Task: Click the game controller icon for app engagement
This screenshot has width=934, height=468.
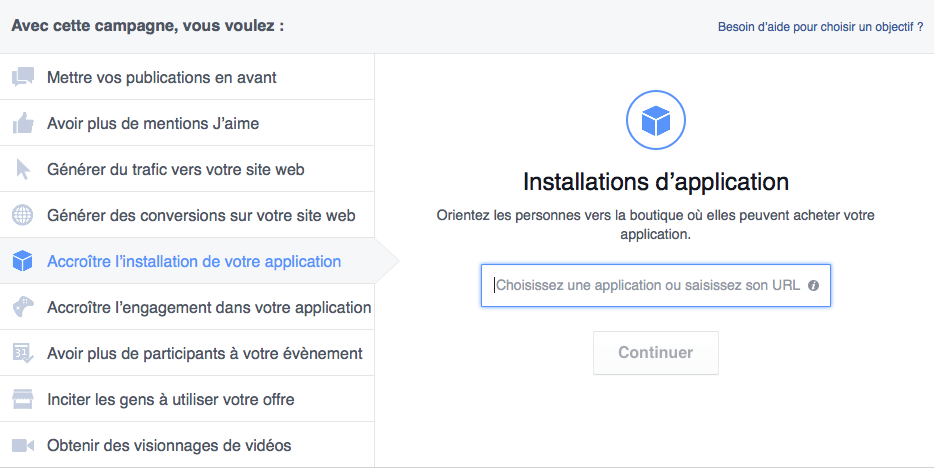Action: point(22,307)
